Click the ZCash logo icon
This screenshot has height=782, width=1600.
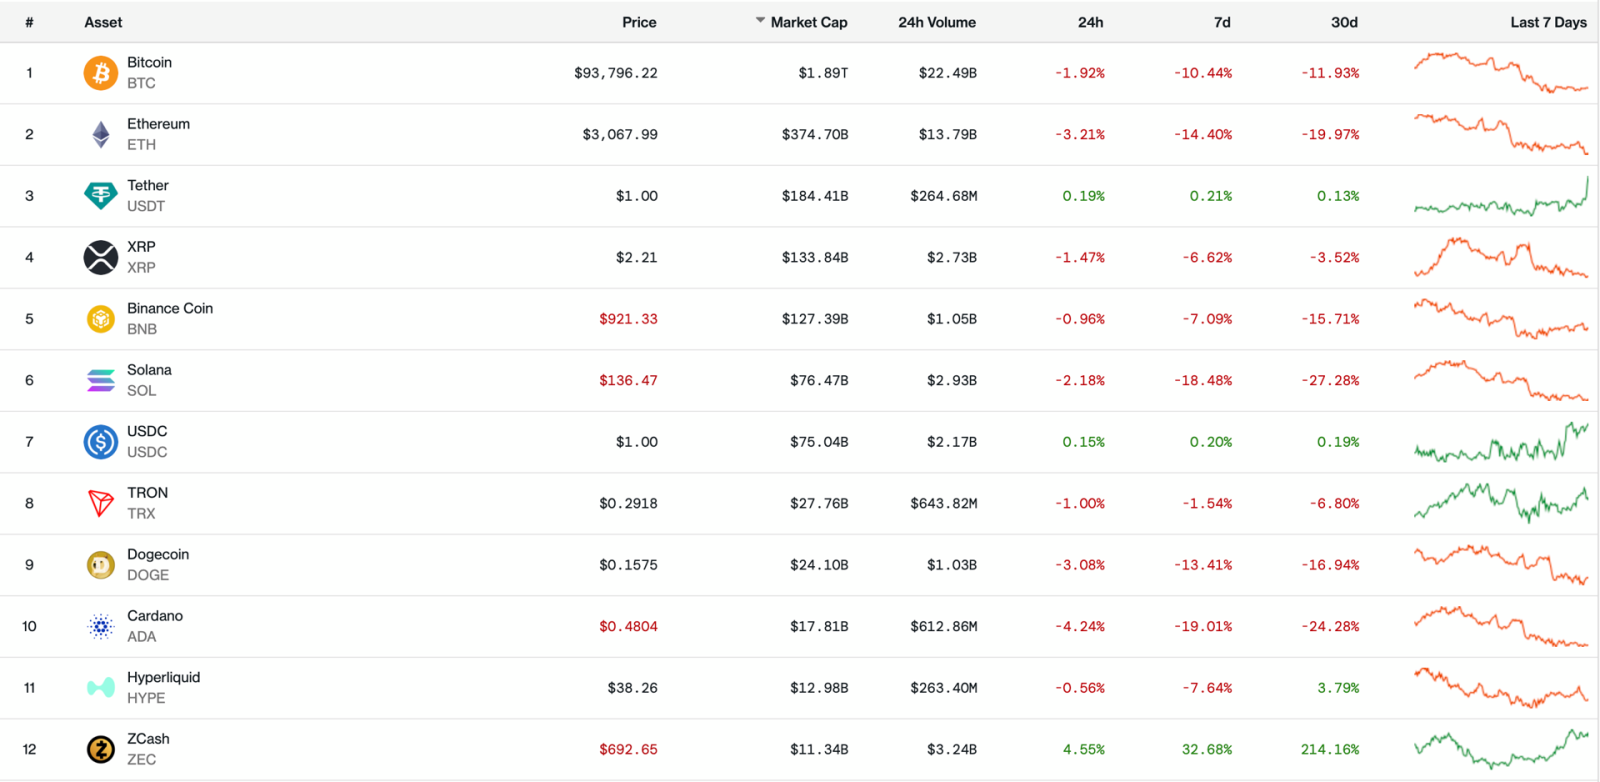pos(100,749)
